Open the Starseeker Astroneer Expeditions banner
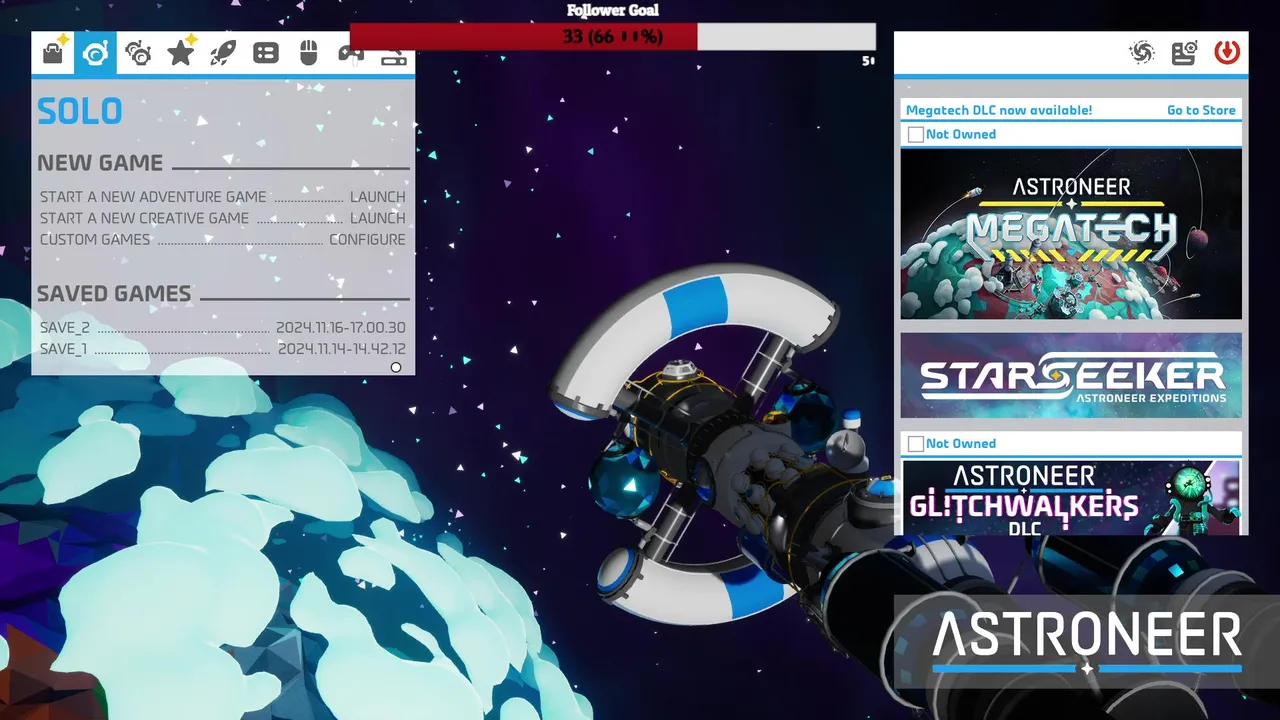 click(1071, 375)
